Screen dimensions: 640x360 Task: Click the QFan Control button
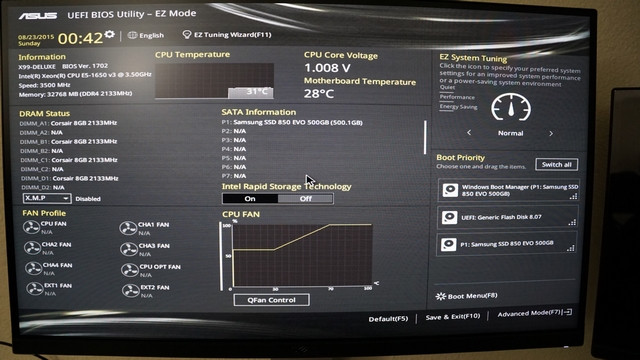pos(271,300)
